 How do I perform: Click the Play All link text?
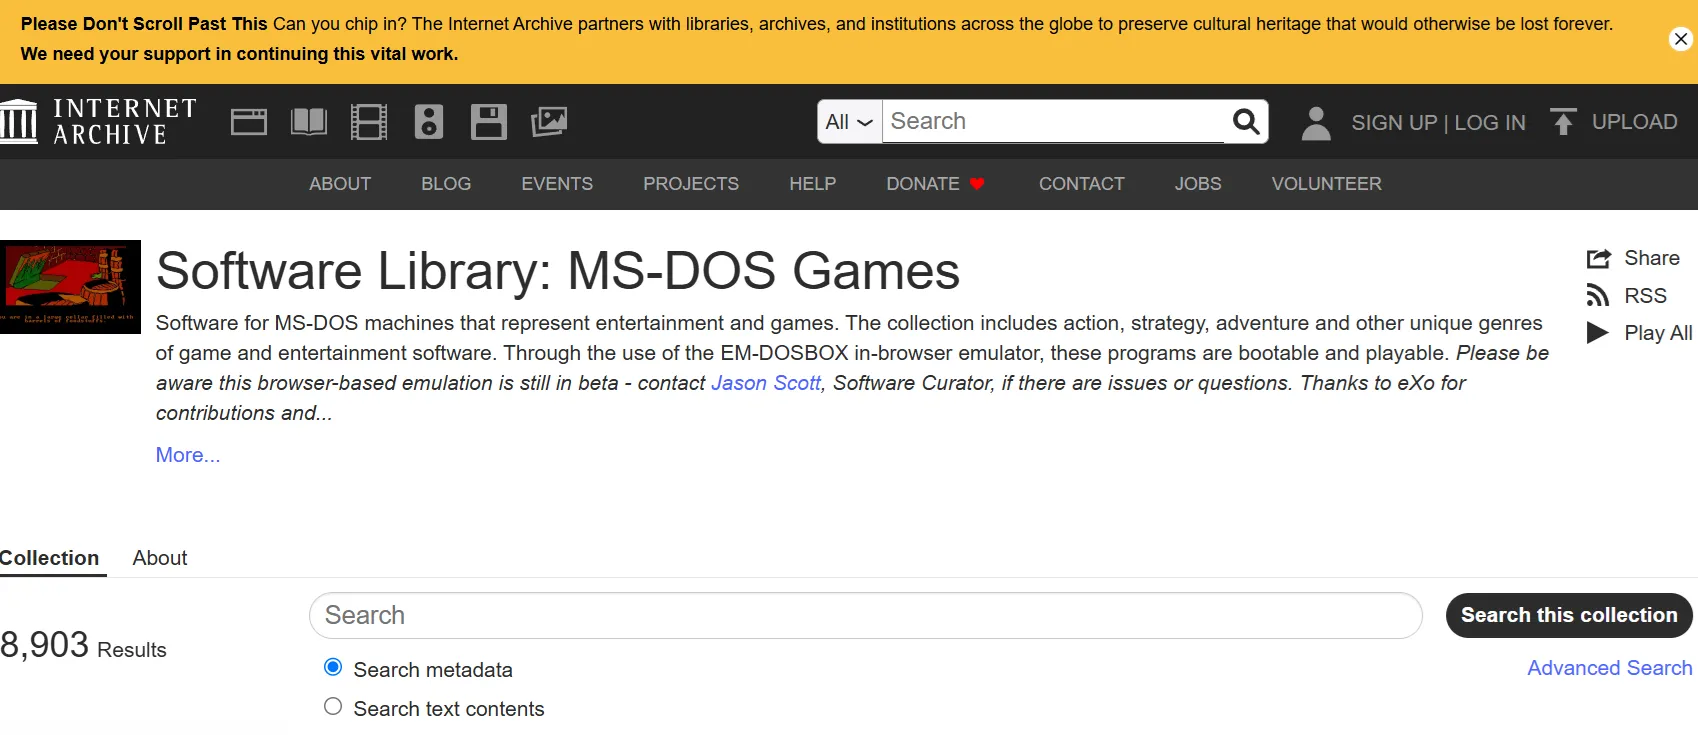[x=1659, y=333]
